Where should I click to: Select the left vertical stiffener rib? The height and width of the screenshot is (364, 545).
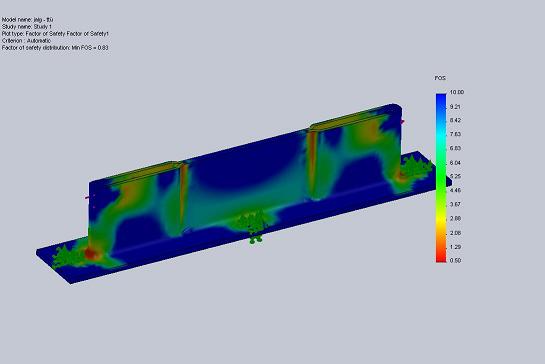183,199
